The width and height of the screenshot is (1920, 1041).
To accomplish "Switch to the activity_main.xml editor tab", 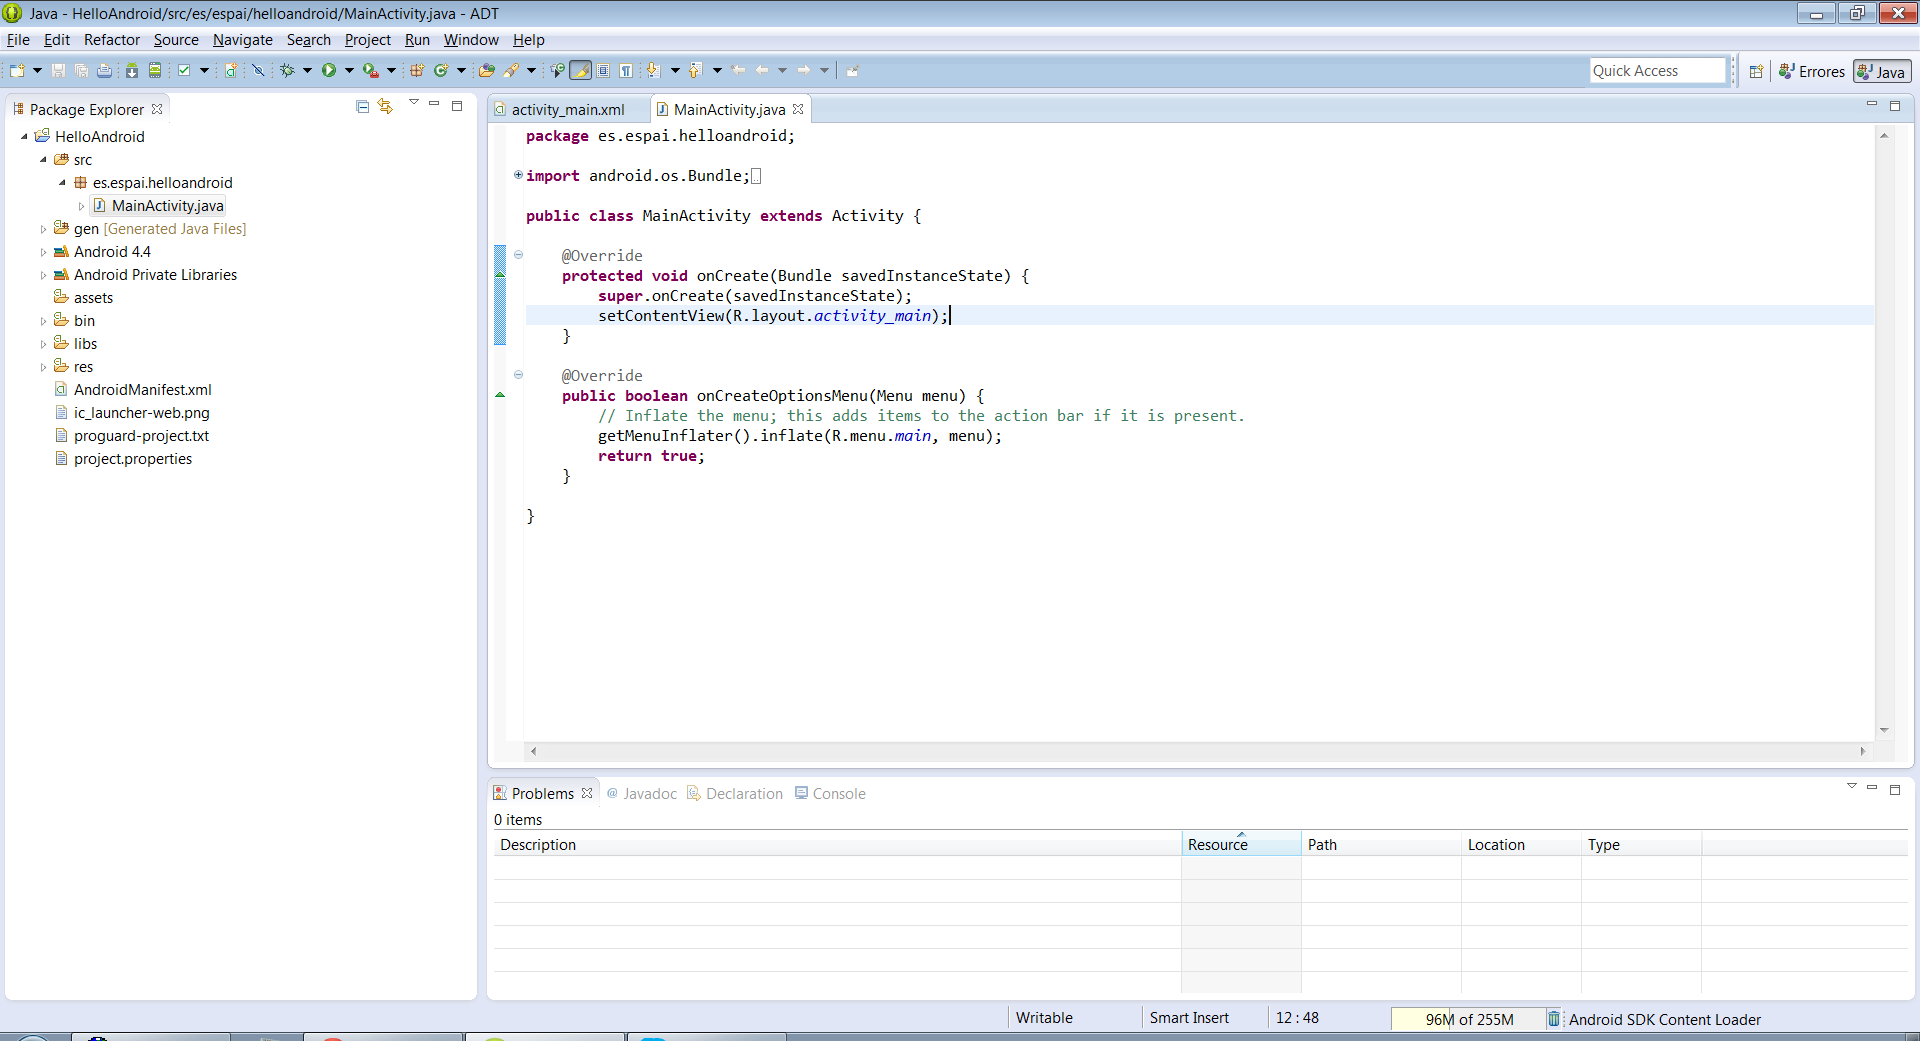I will tap(567, 110).
